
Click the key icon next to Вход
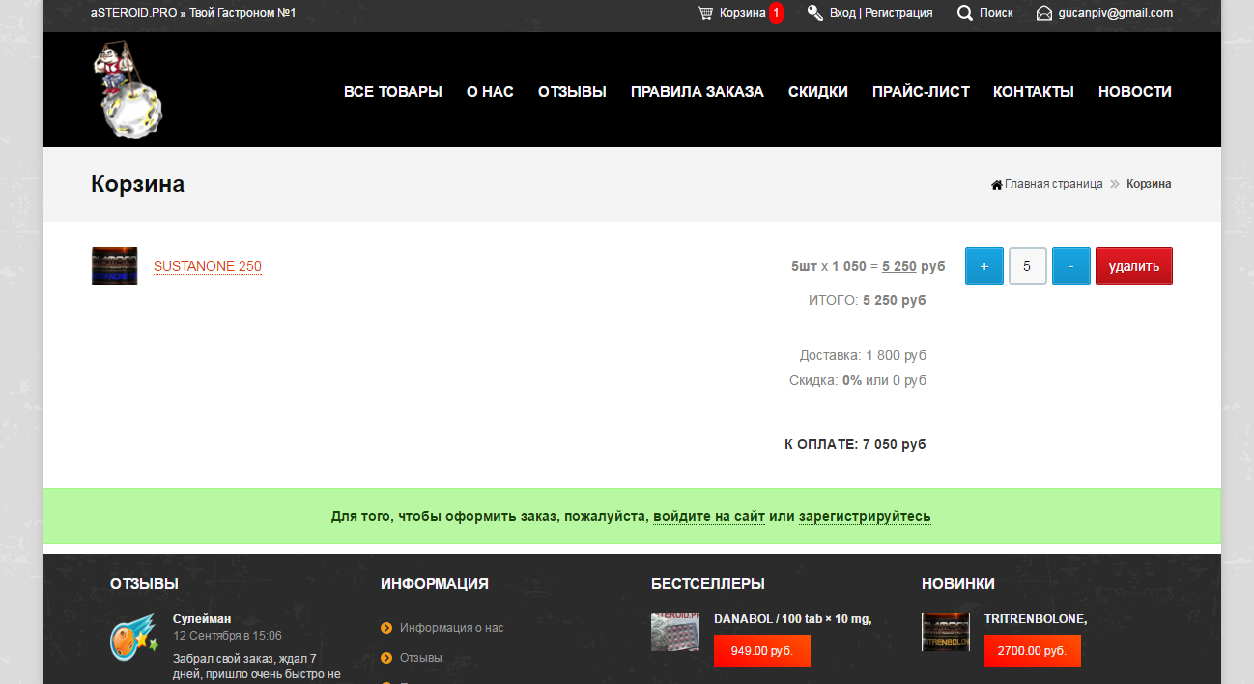point(815,13)
